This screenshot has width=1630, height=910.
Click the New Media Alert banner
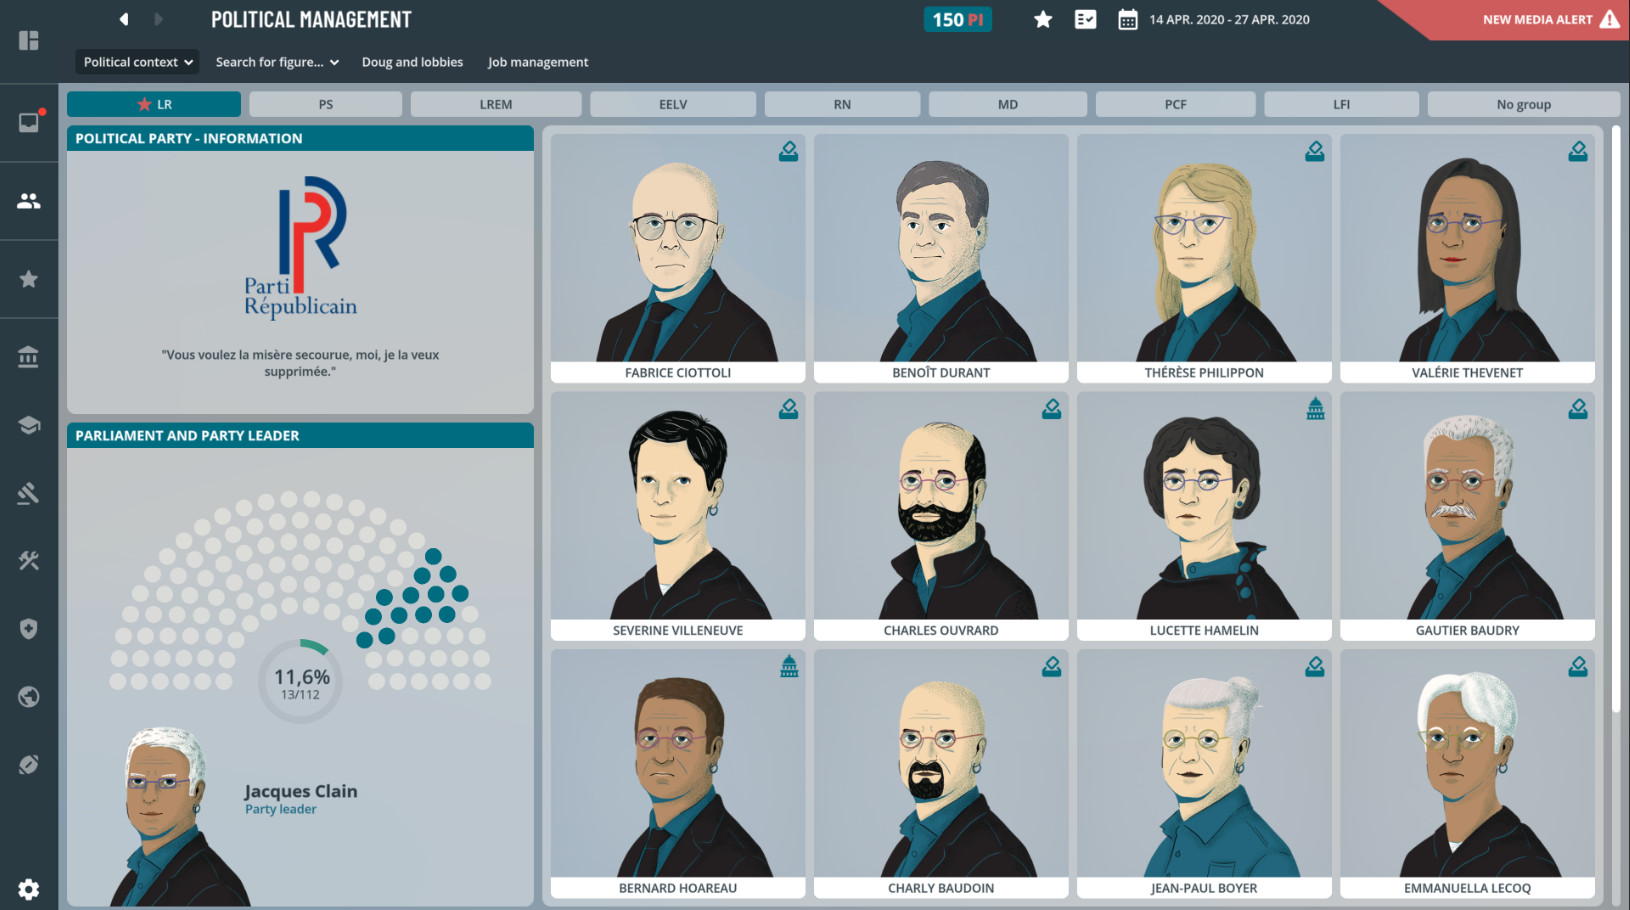pos(1540,19)
